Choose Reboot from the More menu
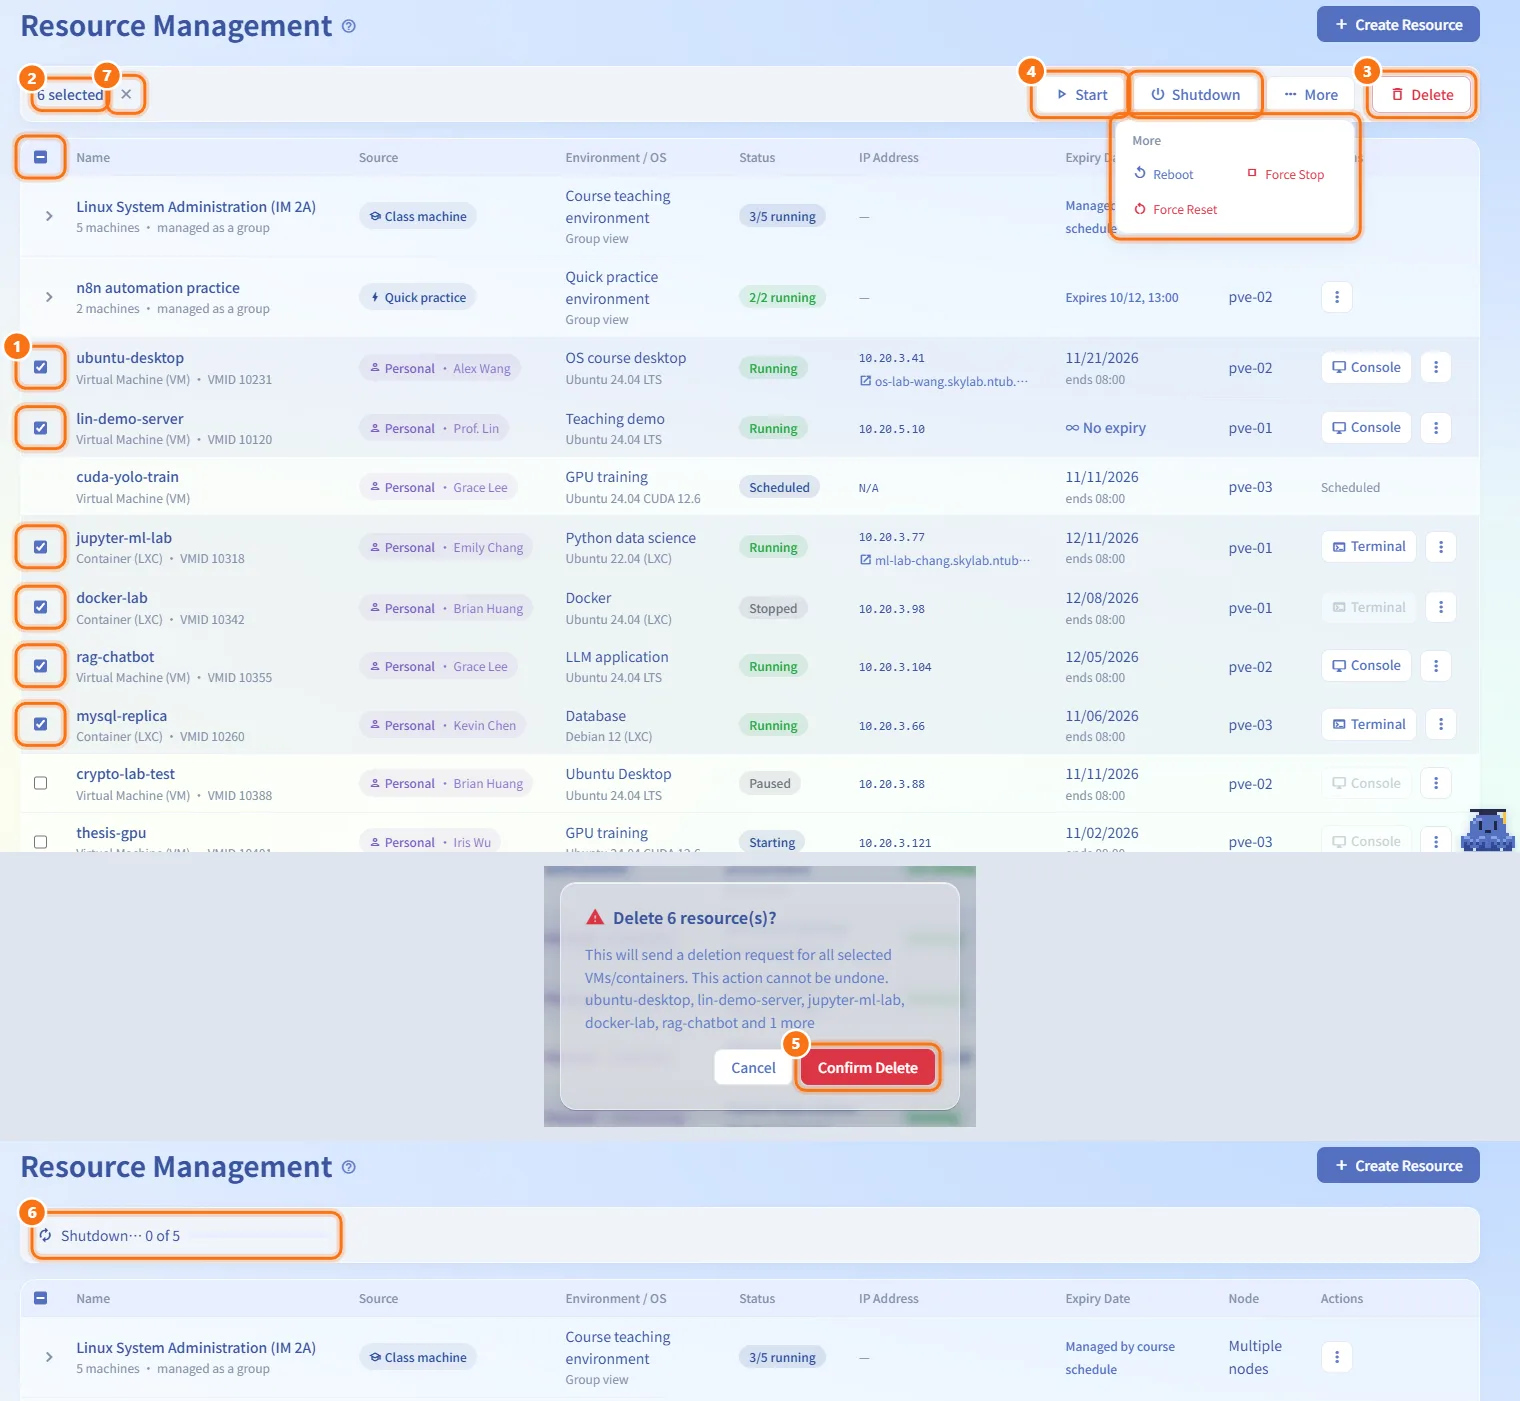1520x1401 pixels. click(1164, 174)
